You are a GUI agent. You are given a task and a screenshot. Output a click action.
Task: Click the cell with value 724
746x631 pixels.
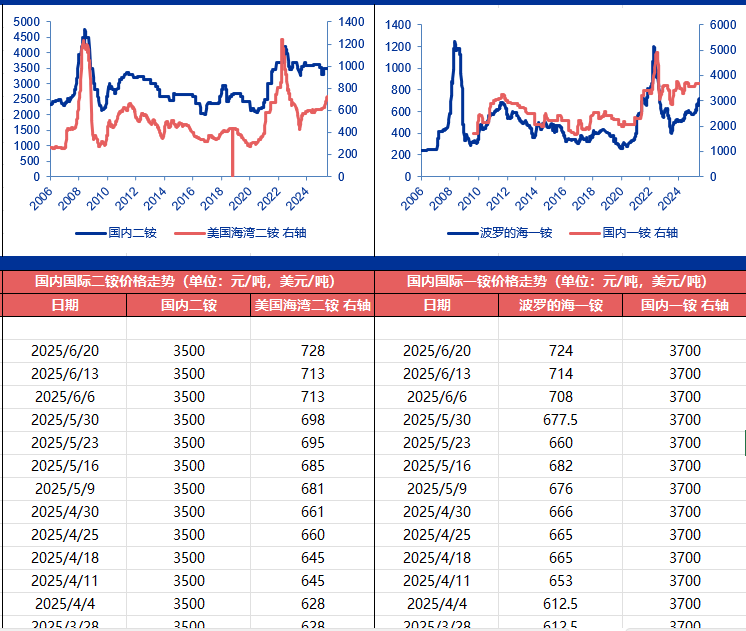point(561,350)
